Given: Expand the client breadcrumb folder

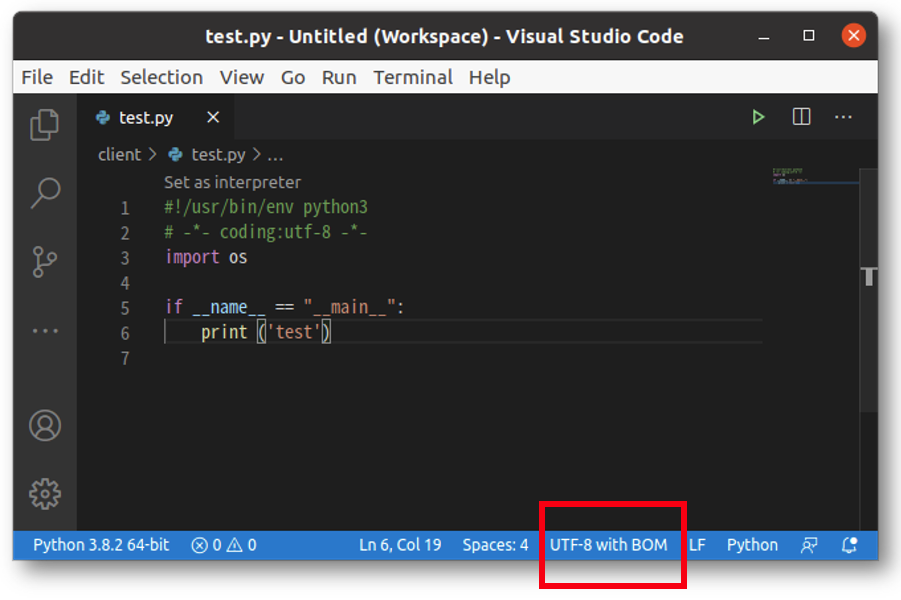Looking at the screenshot, I should click(119, 155).
